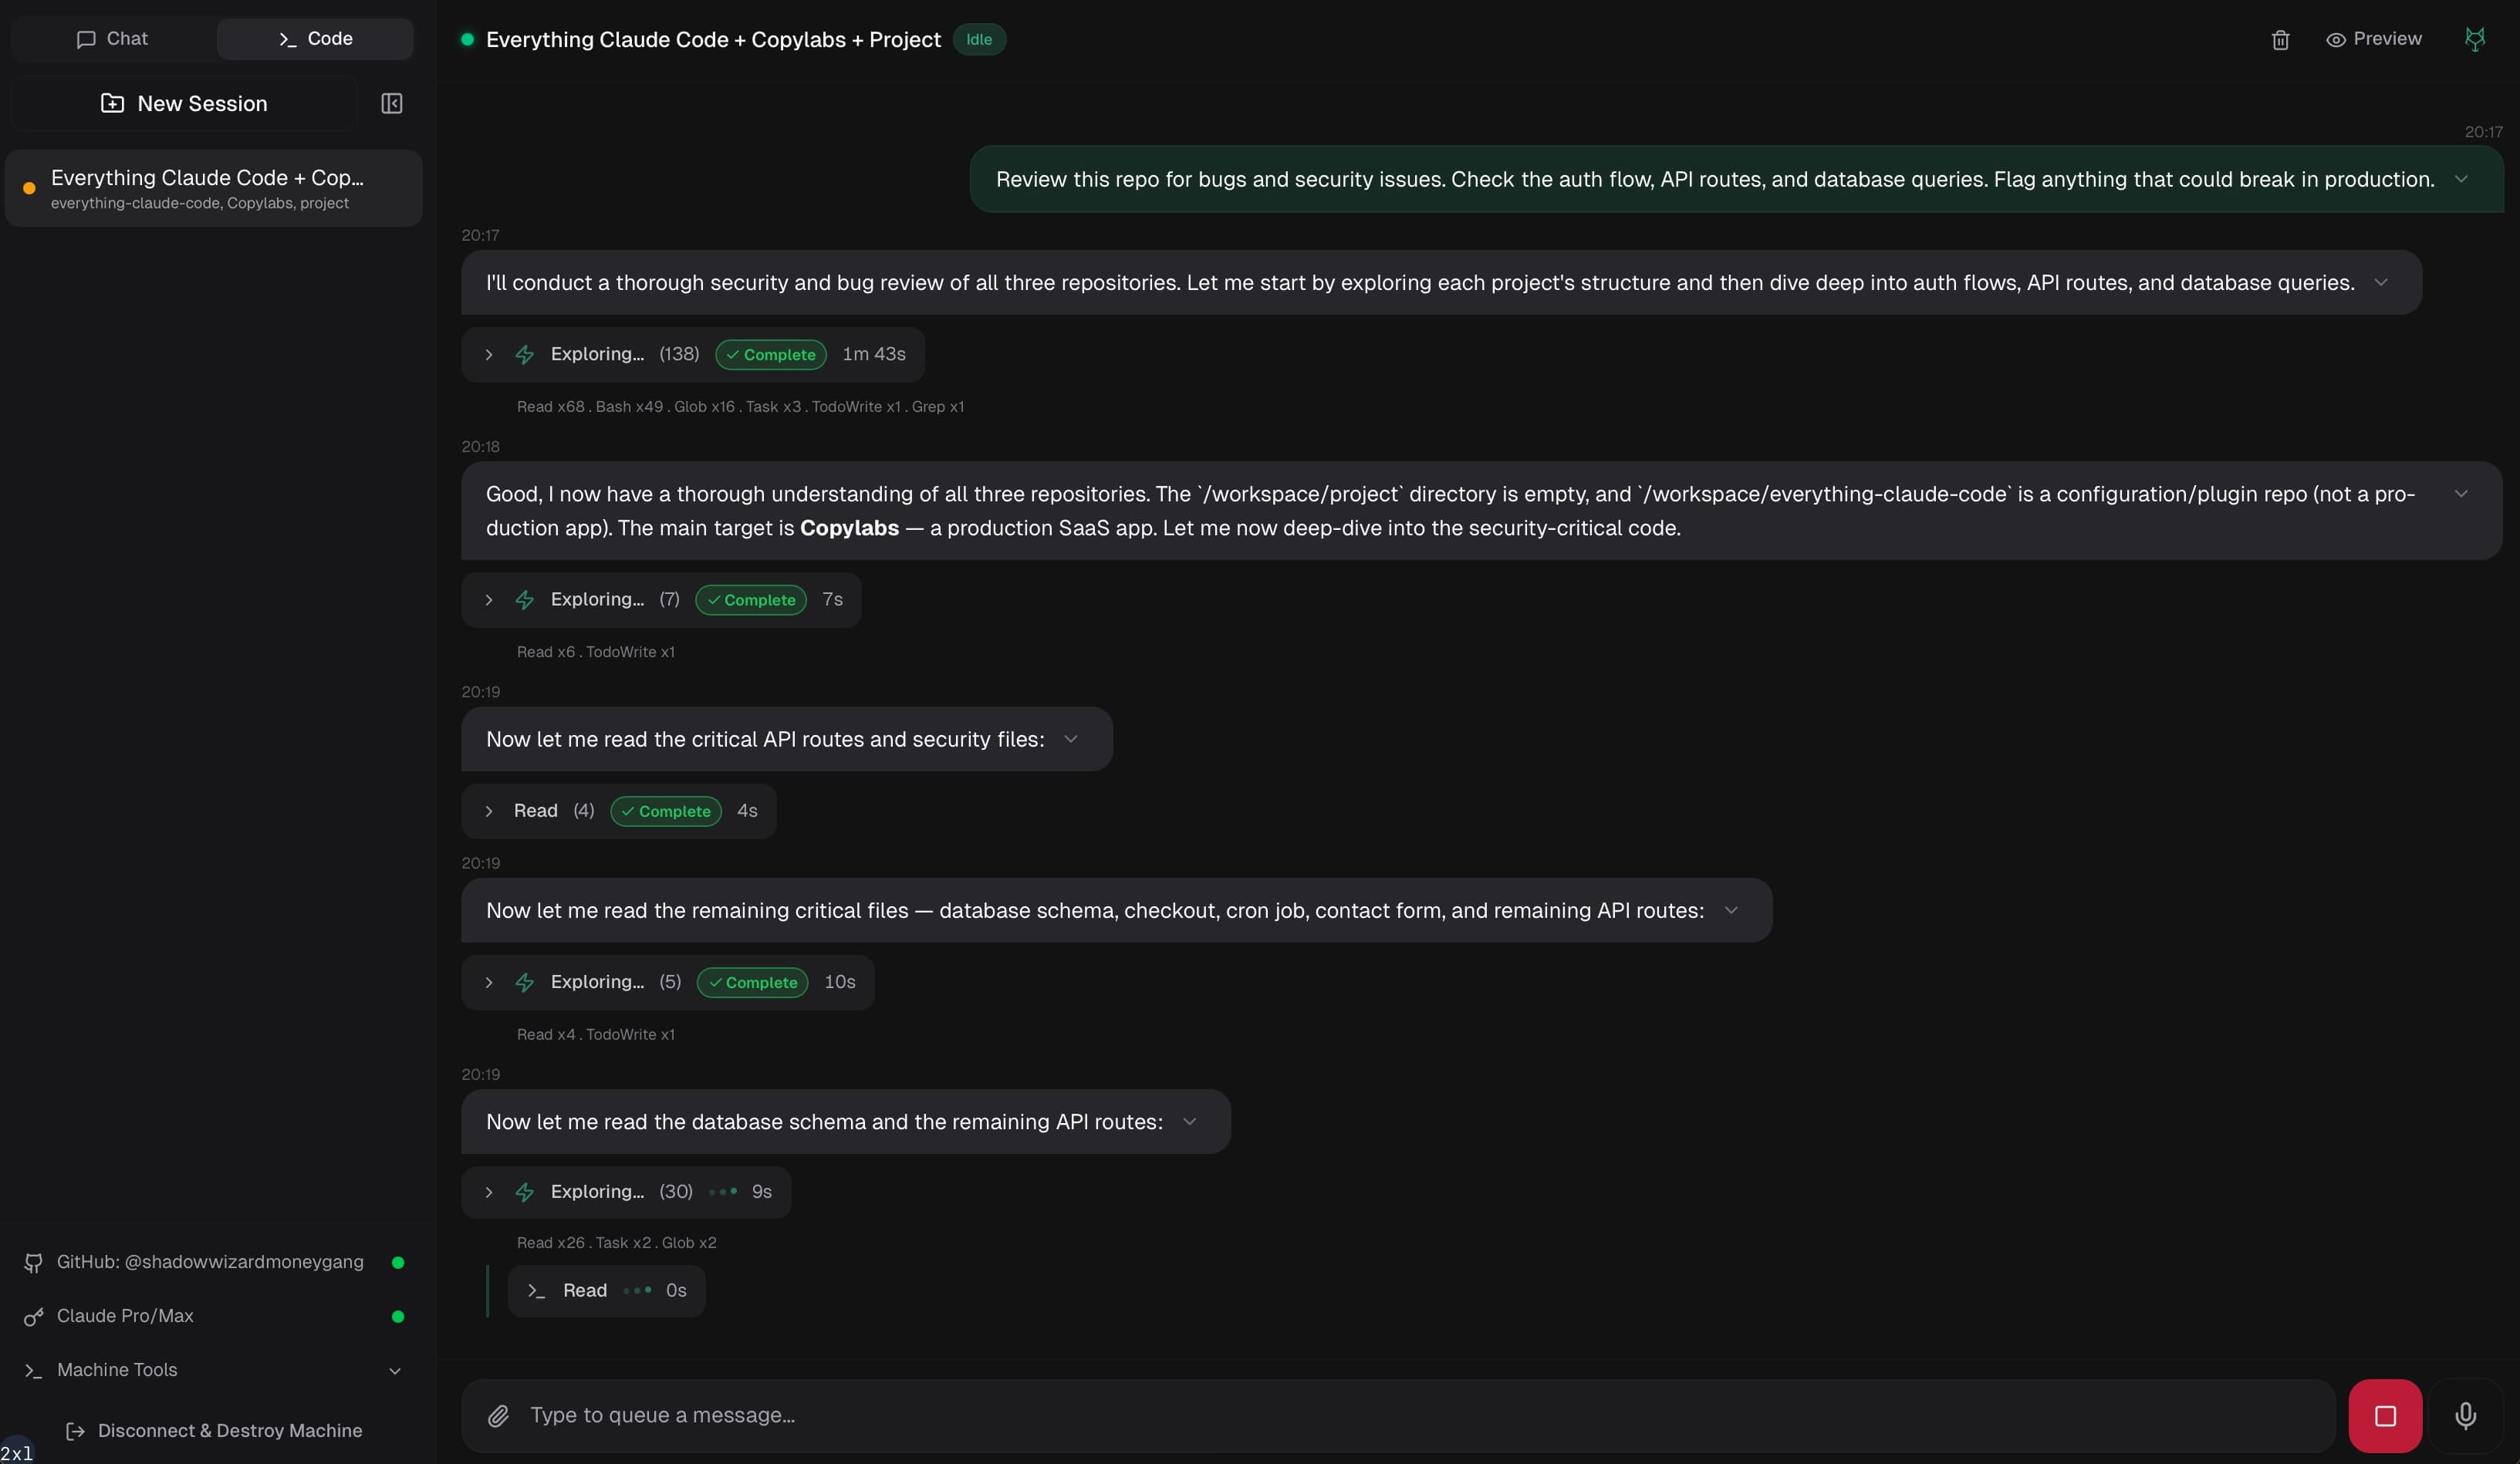The height and width of the screenshot is (1464, 2520).
Task: Open the terminal icon beside Machine Tools
Action: (x=33, y=1371)
